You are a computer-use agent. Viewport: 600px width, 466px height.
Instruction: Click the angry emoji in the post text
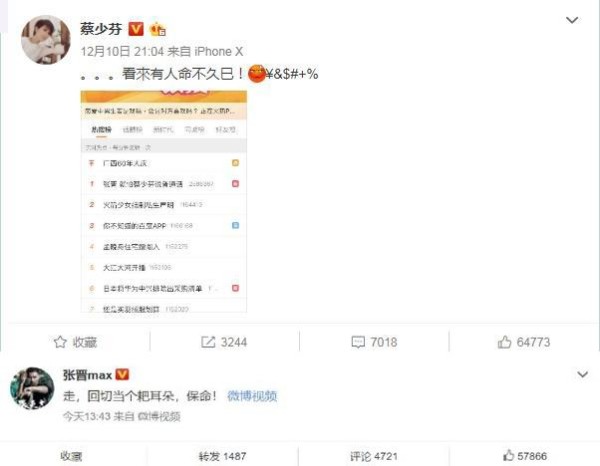257,73
